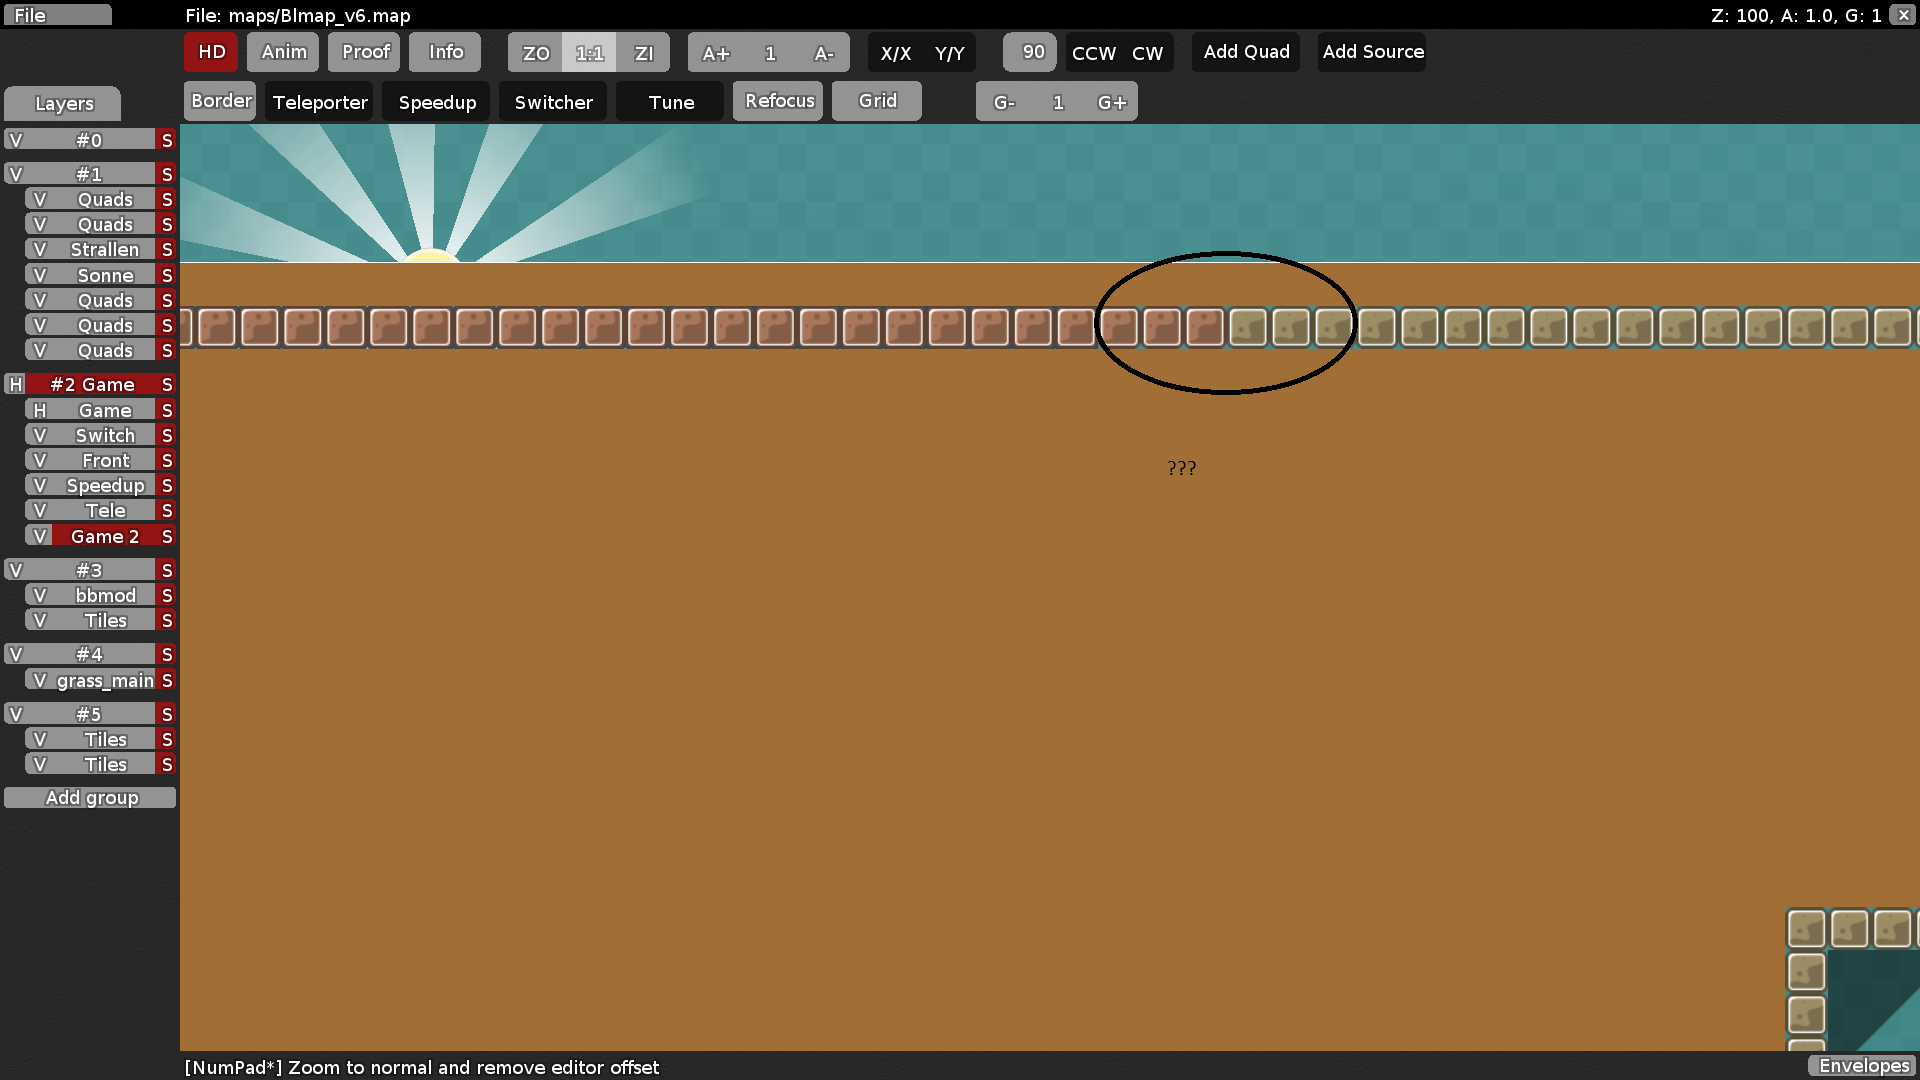Viewport: 1920px width, 1080px height.
Task: Rotate the brush counter-clockwise with CCW
Action: pos(1093,53)
